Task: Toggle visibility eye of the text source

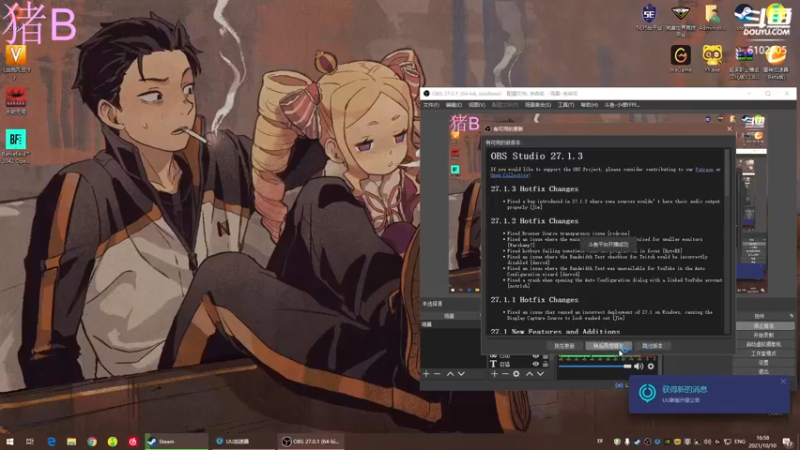Action: point(536,364)
